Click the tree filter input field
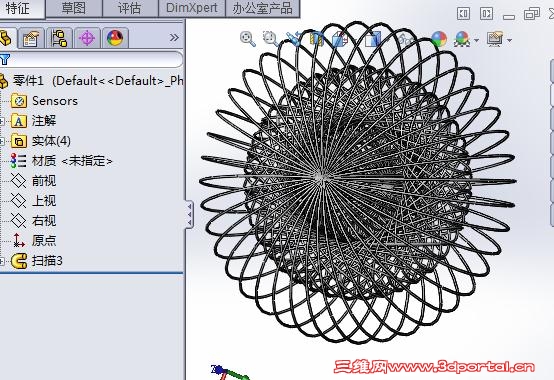 coord(95,59)
